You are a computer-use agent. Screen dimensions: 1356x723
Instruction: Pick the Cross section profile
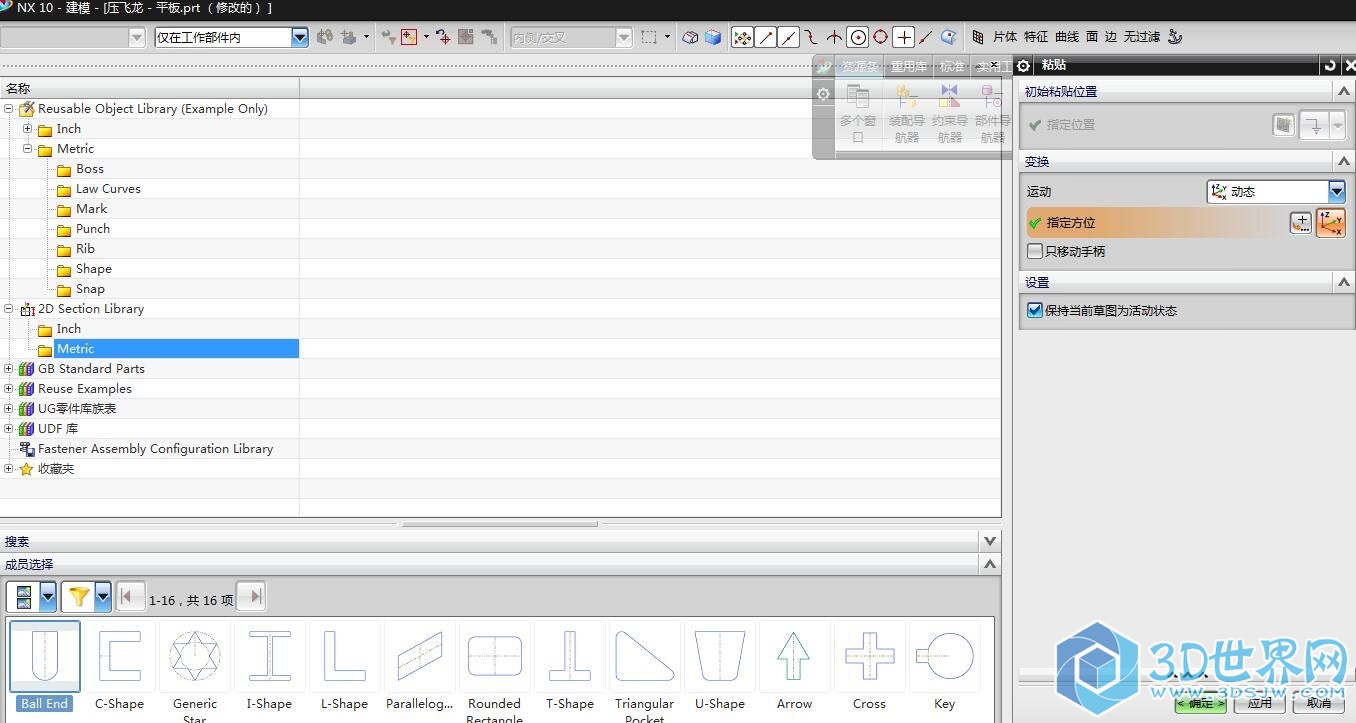870,656
